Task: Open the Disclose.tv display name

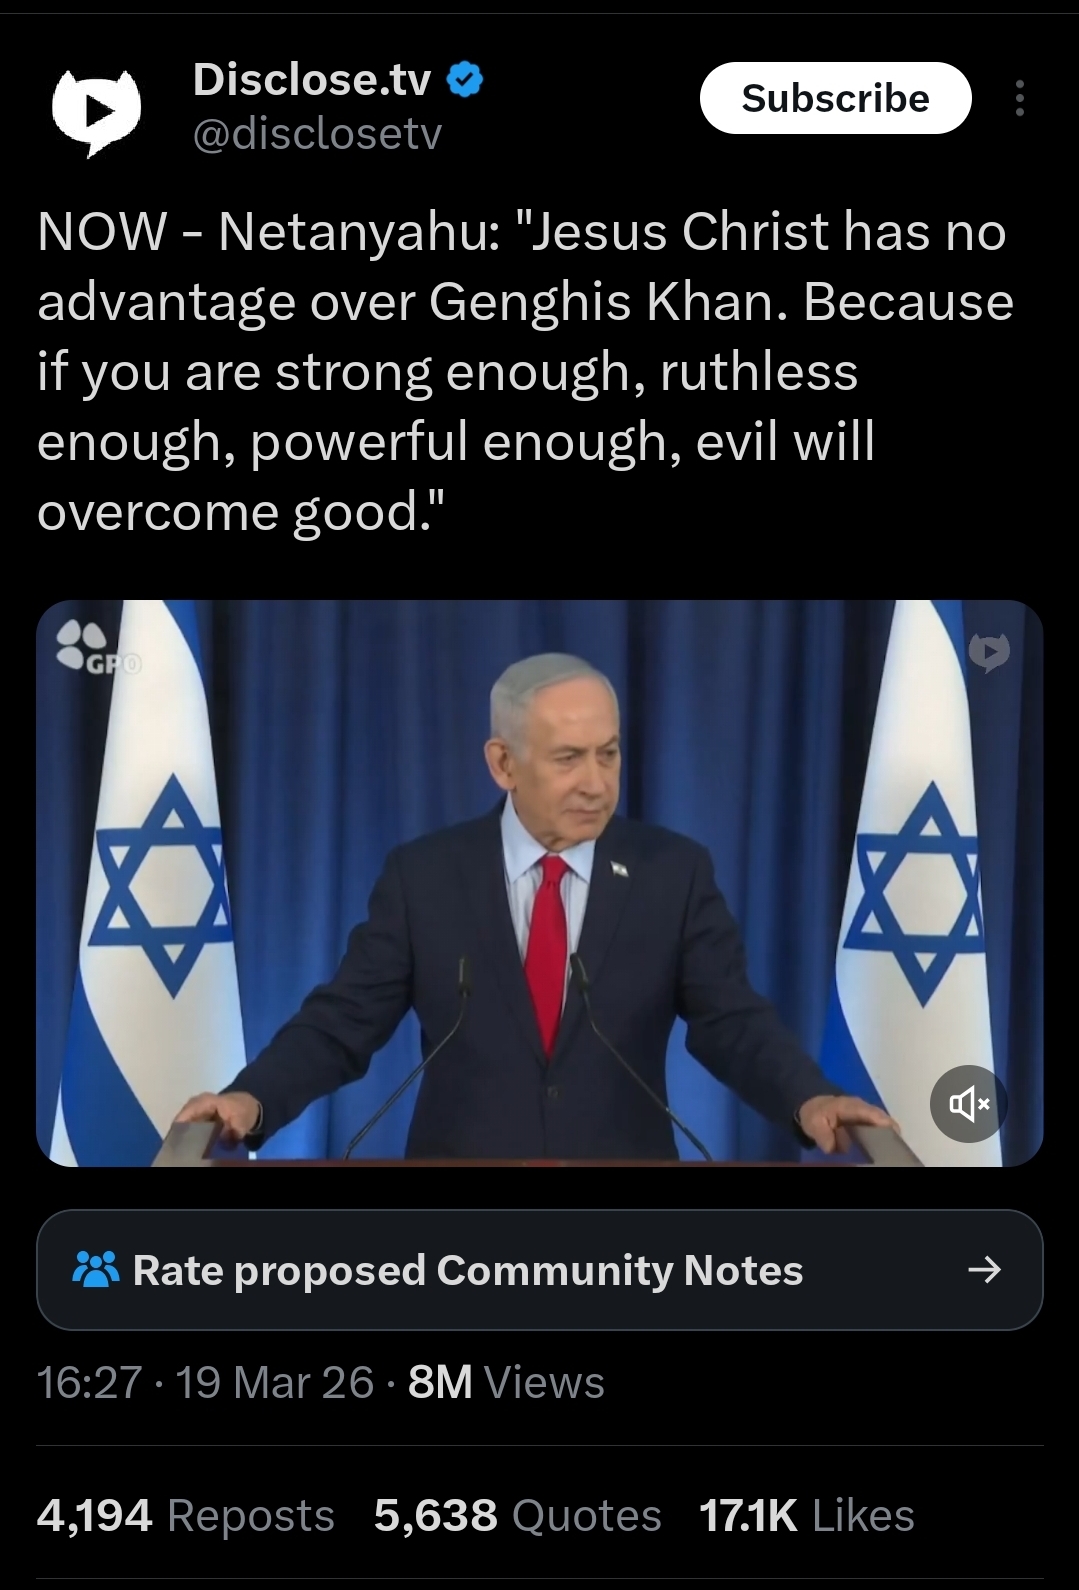Action: pyautogui.click(x=311, y=79)
